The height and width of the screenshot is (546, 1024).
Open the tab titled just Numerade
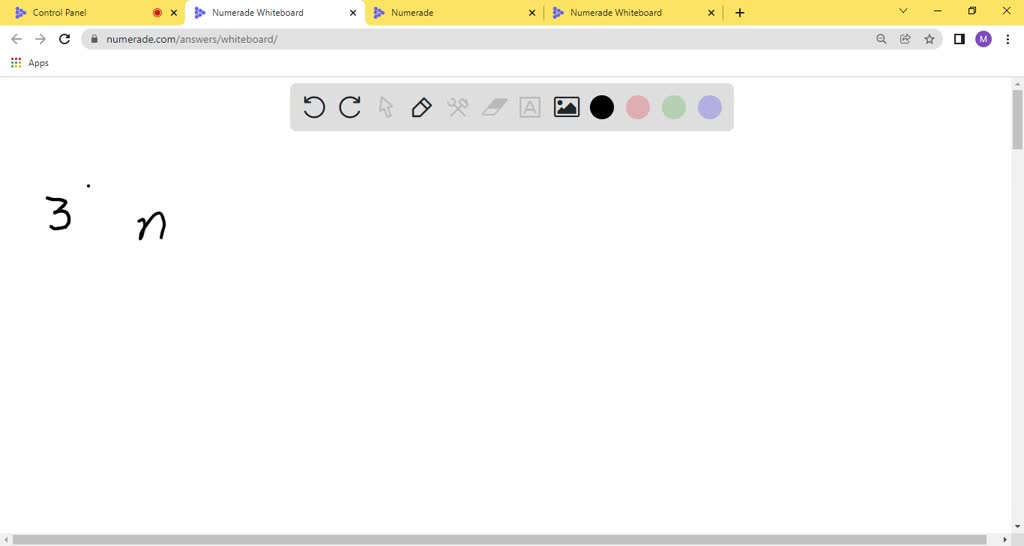click(x=450, y=13)
